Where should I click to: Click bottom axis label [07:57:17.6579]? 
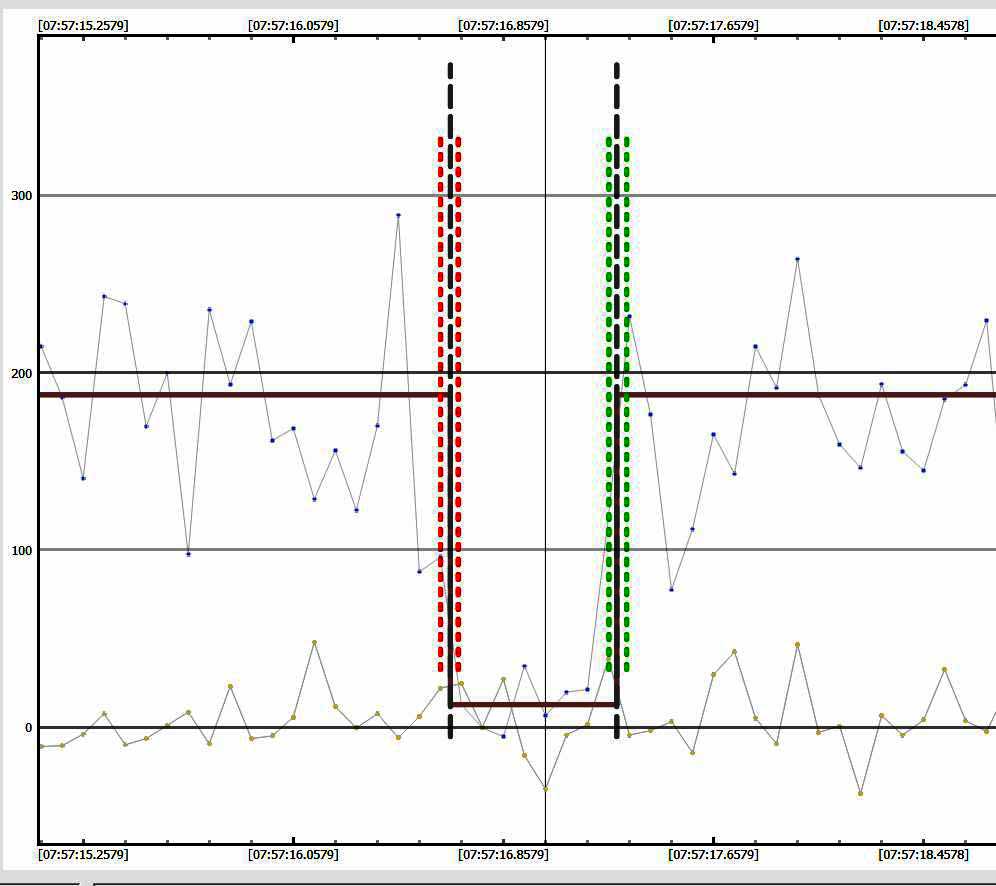(713, 854)
